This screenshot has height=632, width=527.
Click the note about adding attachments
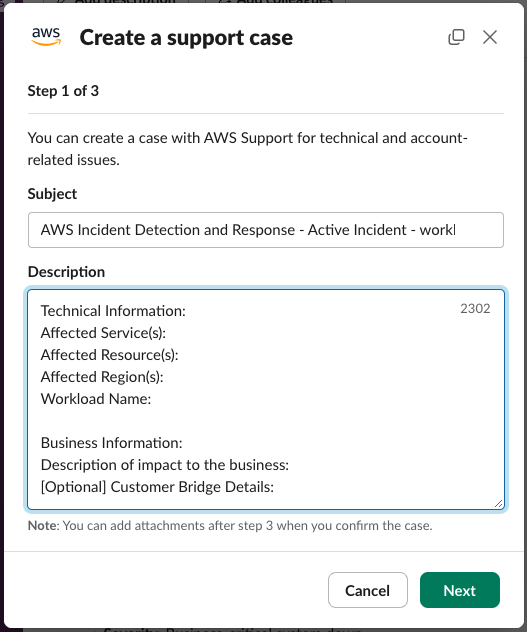click(230, 526)
